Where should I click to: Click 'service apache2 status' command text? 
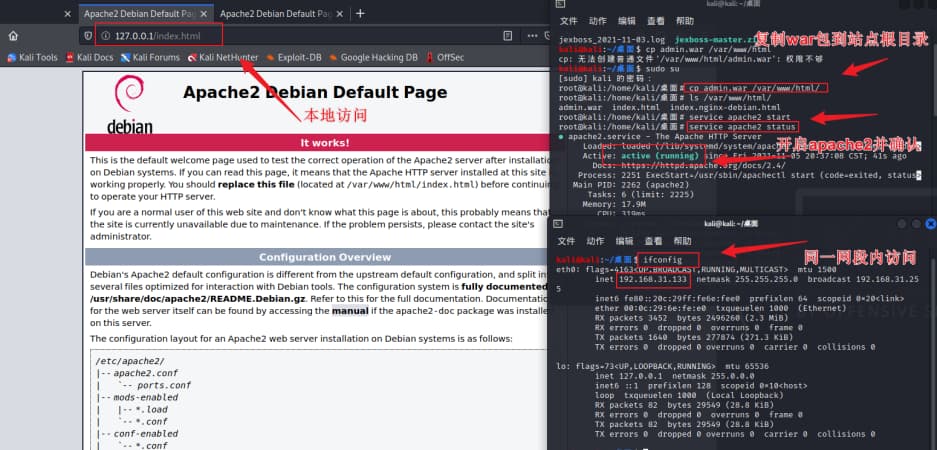pos(742,127)
